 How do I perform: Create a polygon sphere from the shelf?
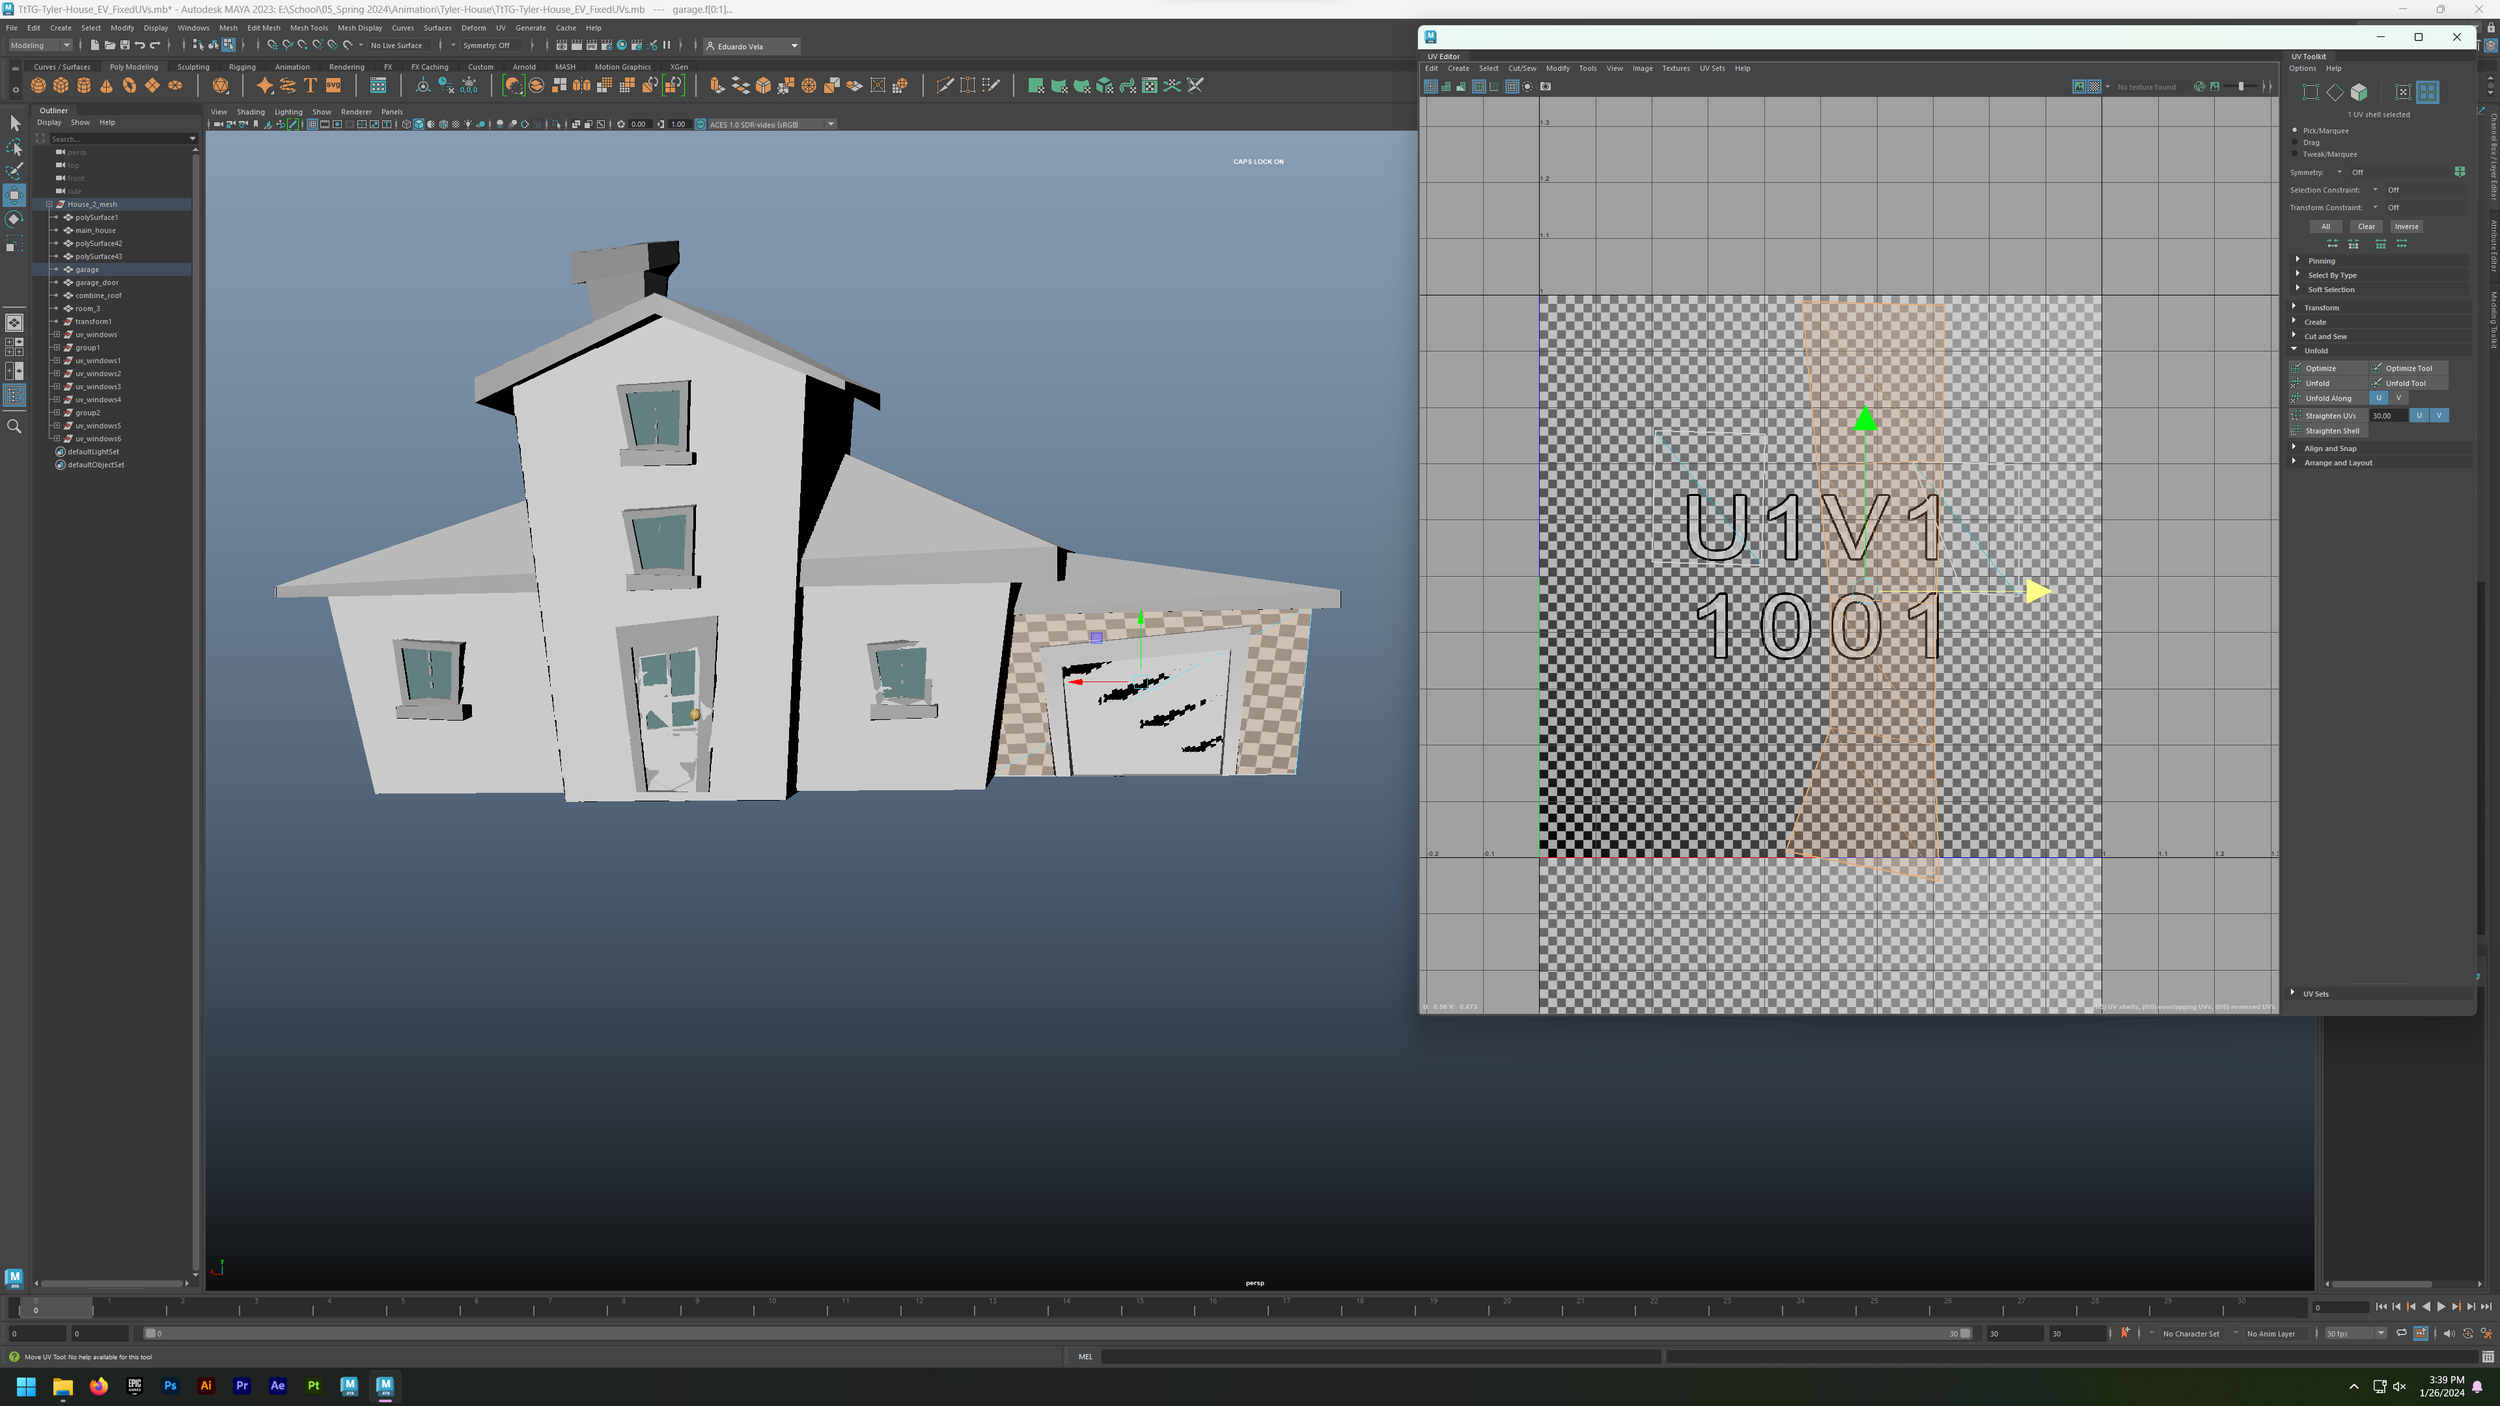(x=38, y=86)
